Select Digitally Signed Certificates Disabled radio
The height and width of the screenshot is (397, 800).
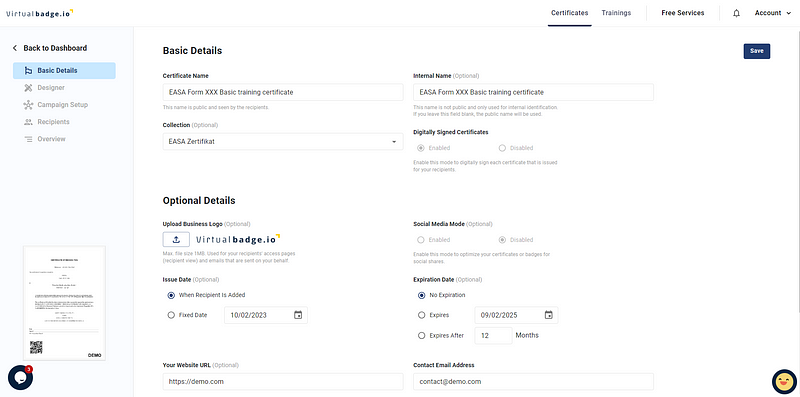[x=502, y=148]
